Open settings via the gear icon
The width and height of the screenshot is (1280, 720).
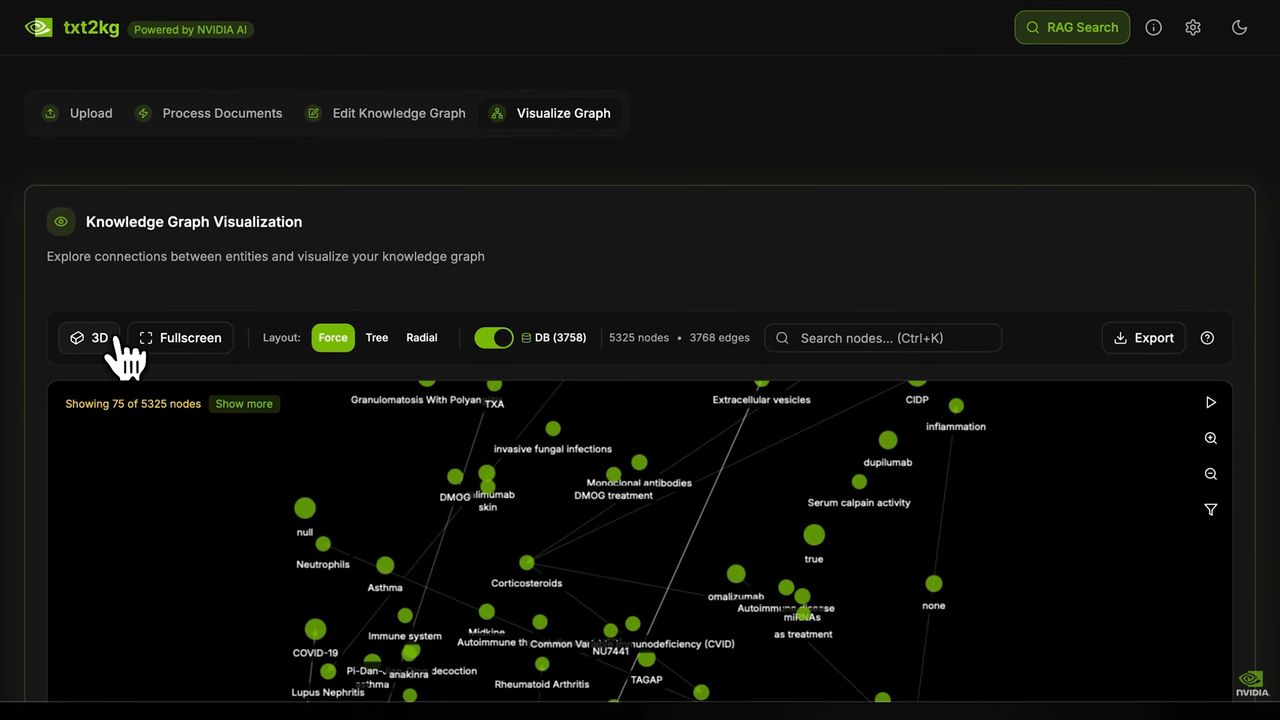tap(1193, 28)
